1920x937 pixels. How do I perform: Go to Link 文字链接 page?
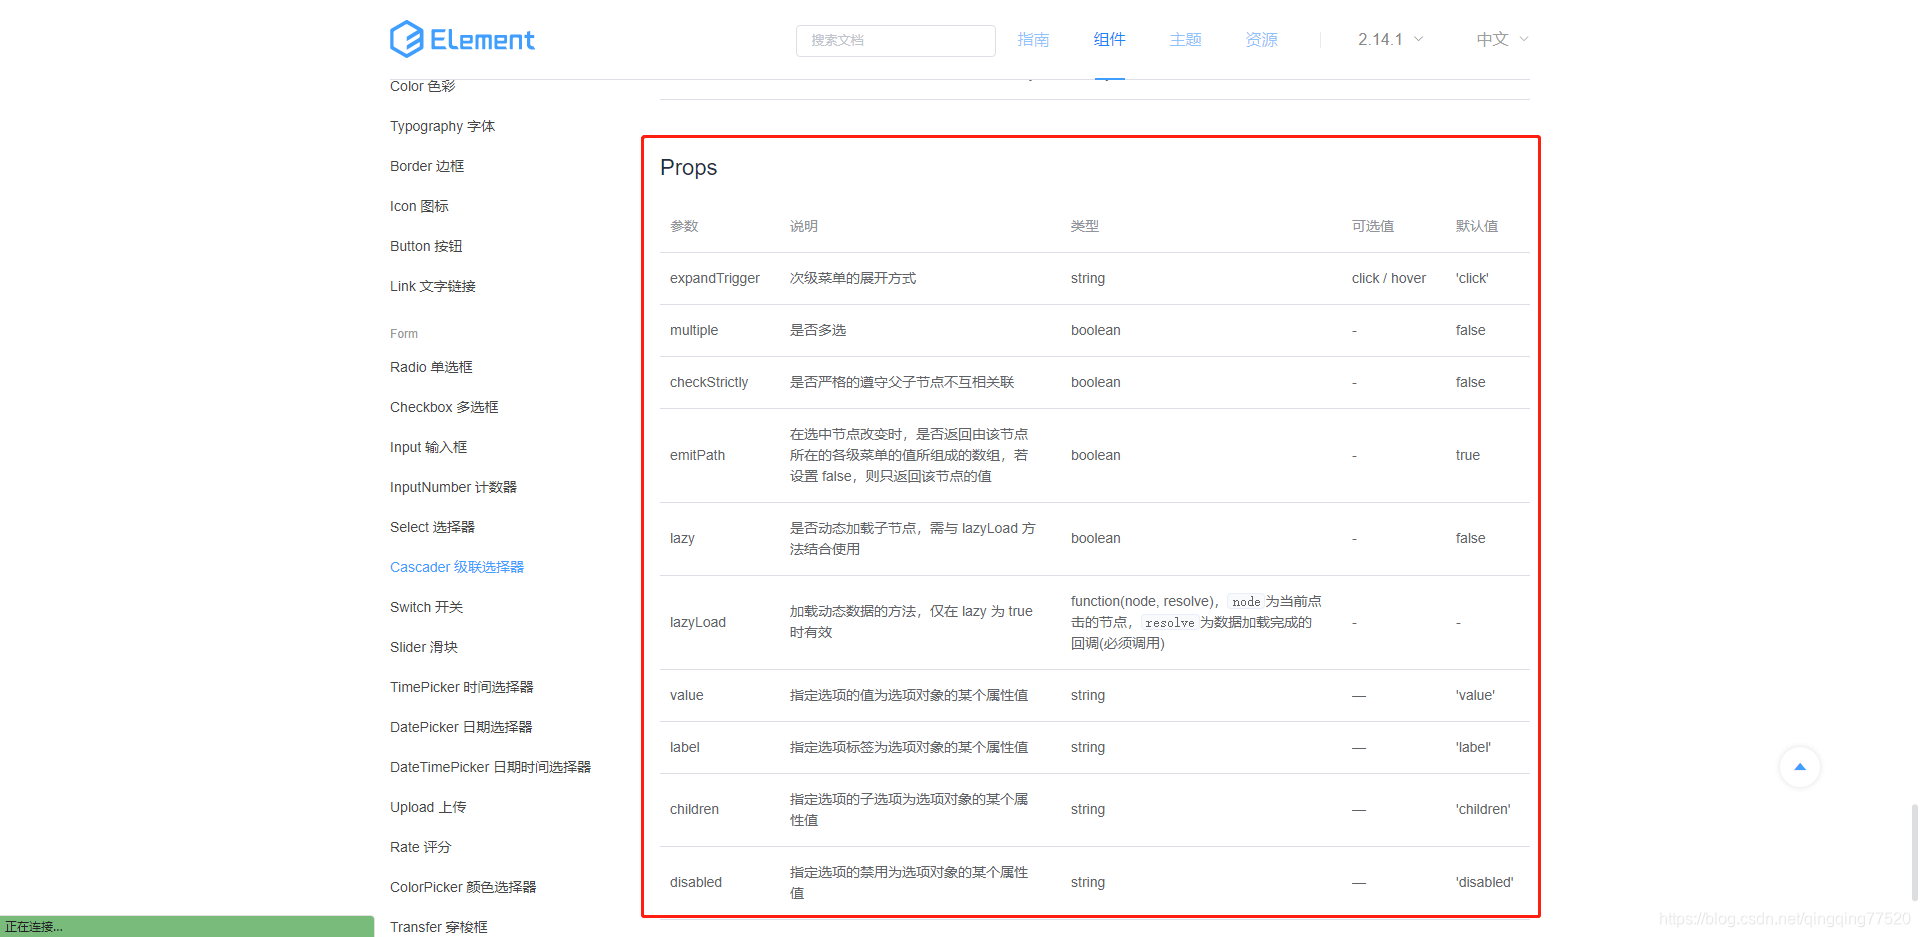(433, 286)
